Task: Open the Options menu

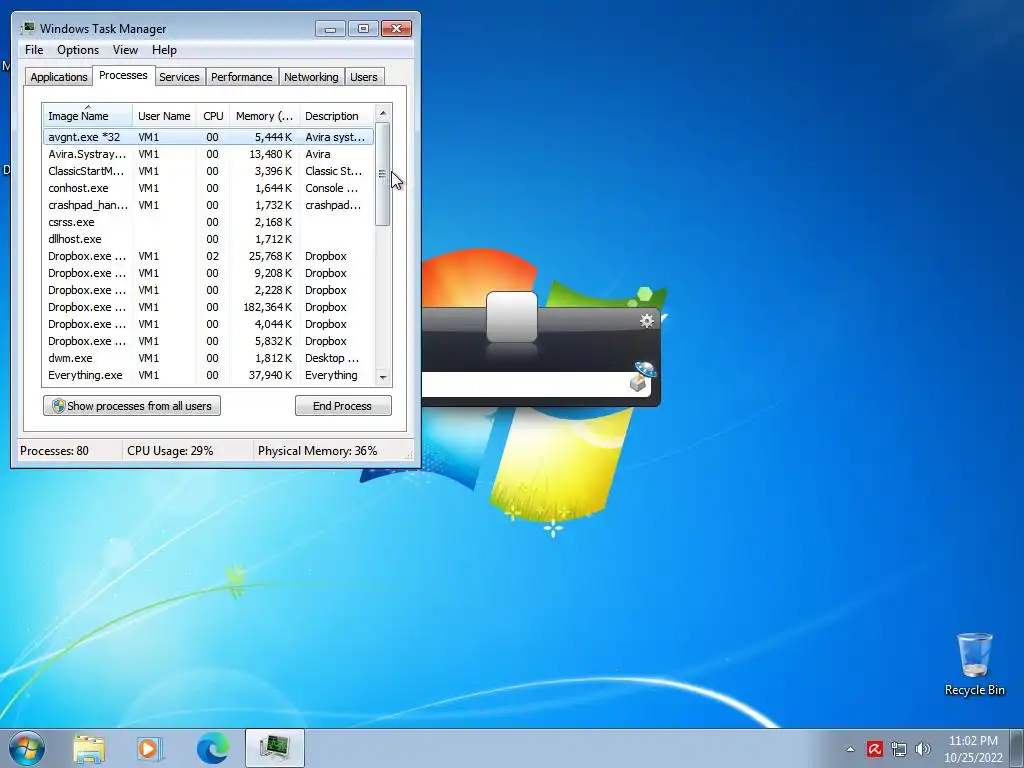Action: (78, 50)
